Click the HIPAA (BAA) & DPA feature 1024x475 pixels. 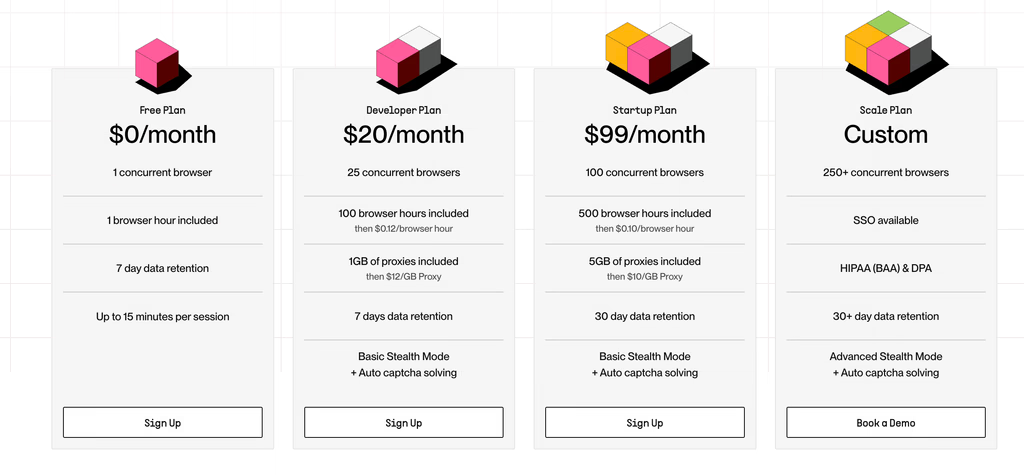886,268
